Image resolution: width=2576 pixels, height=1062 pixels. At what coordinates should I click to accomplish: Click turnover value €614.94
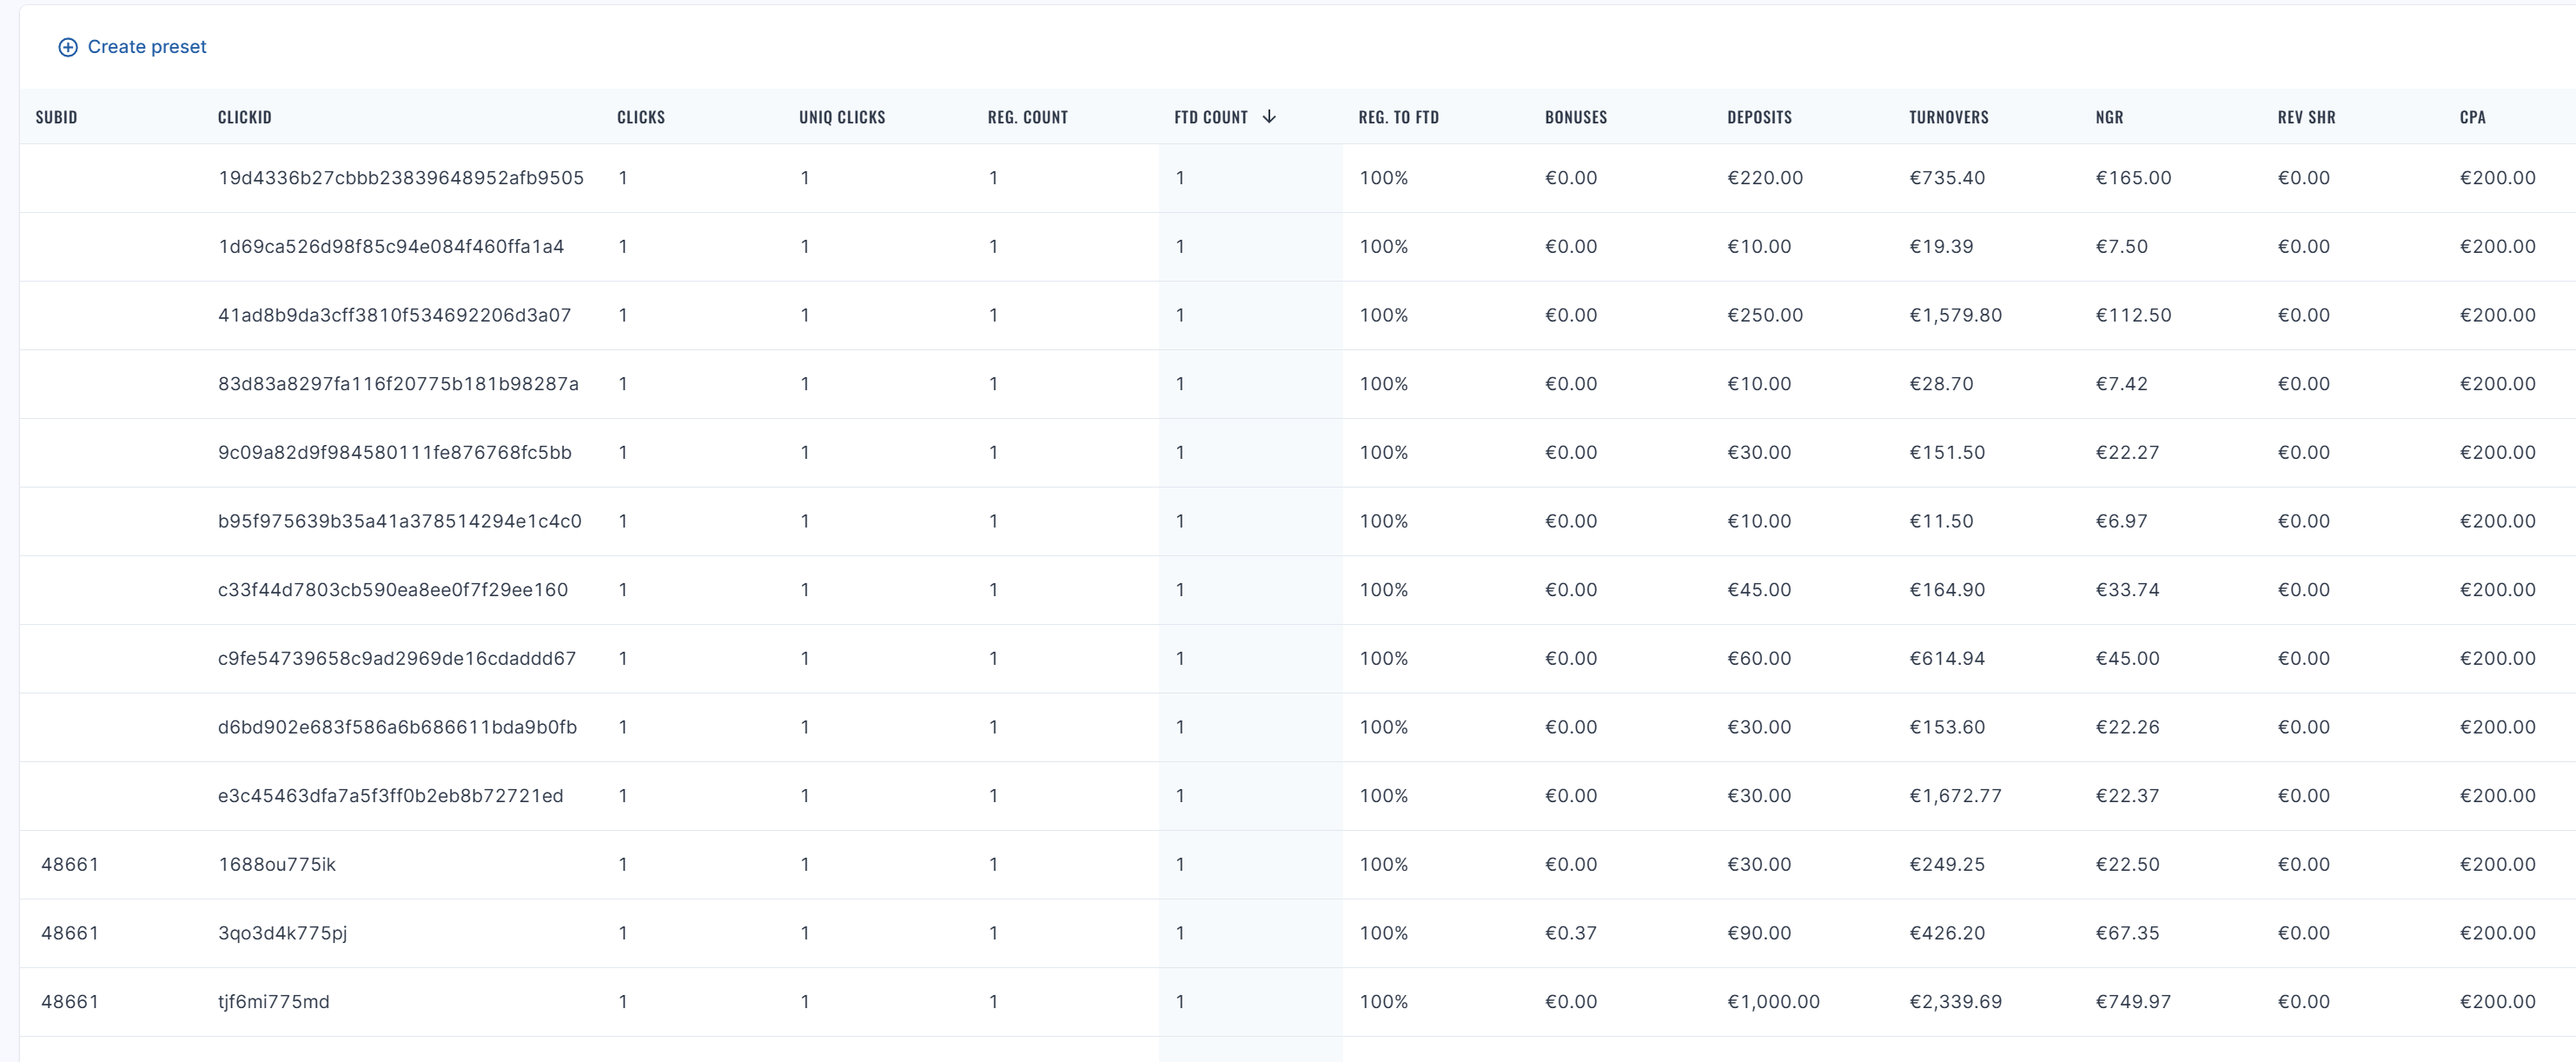click(x=1947, y=659)
